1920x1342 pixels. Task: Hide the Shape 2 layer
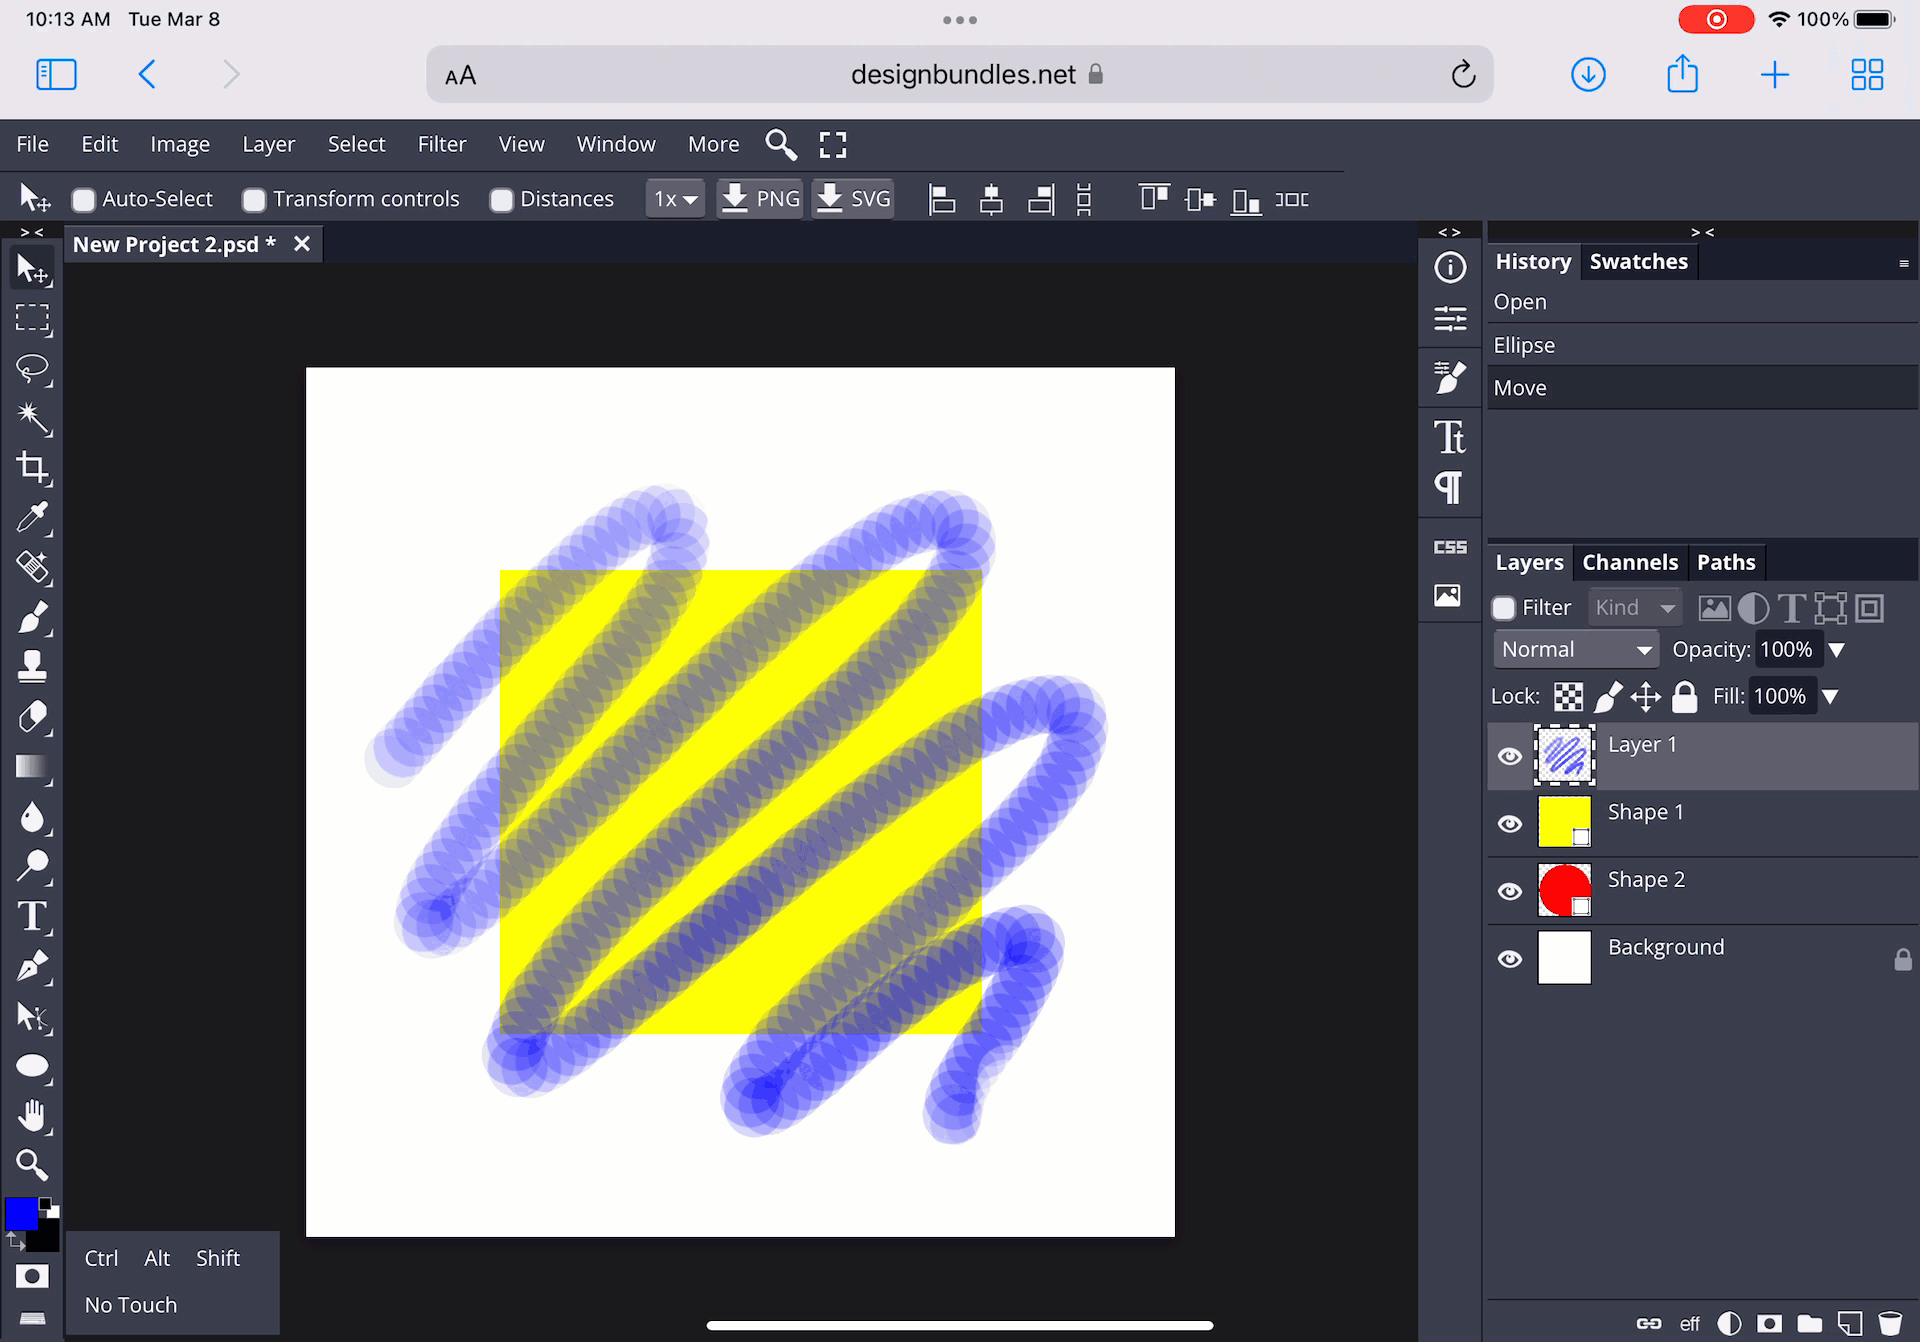[x=1510, y=891]
